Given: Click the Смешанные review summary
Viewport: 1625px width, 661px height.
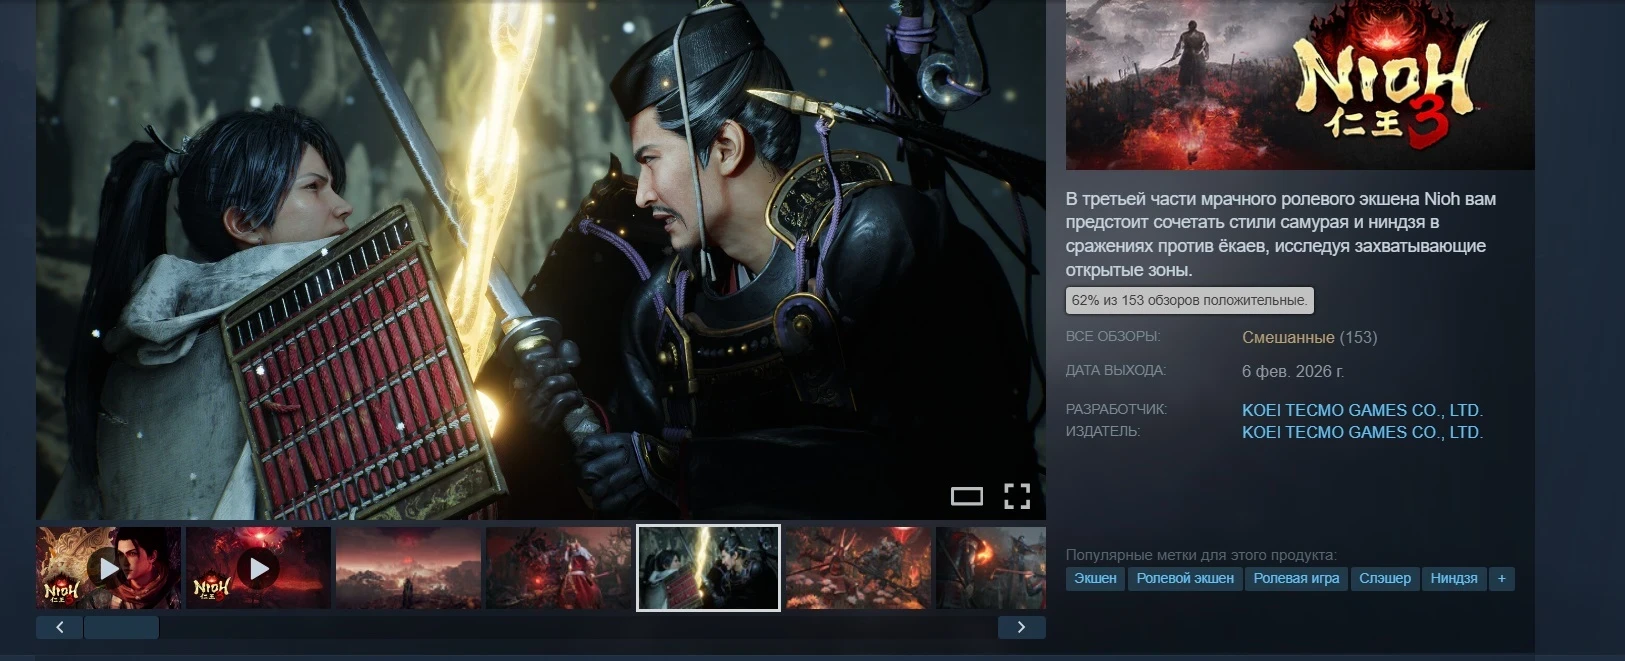Looking at the screenshot, I should coord(1288,338).
